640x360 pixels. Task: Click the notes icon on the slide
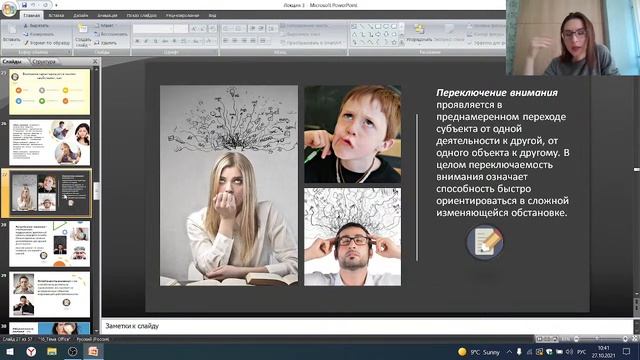pos(485,242)
